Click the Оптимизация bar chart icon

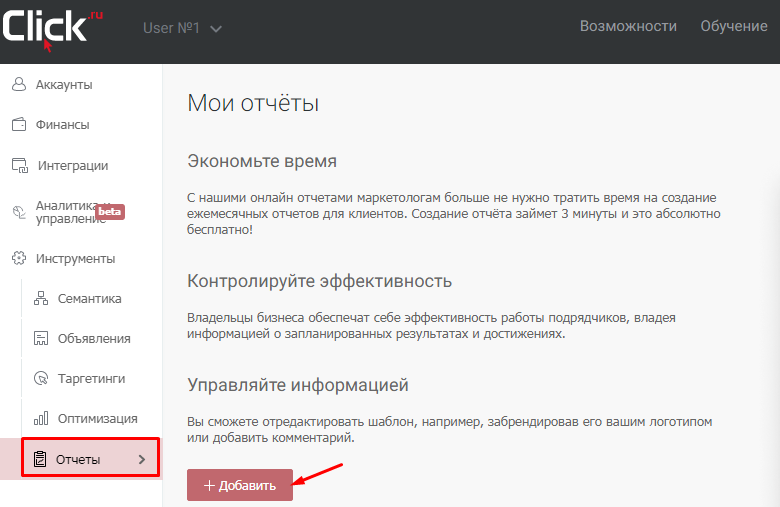tap(41, 418)
